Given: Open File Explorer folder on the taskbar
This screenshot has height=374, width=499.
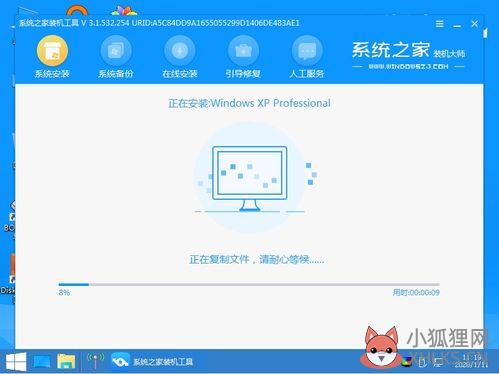Looking at the screenshot, I should click(66, 361).
